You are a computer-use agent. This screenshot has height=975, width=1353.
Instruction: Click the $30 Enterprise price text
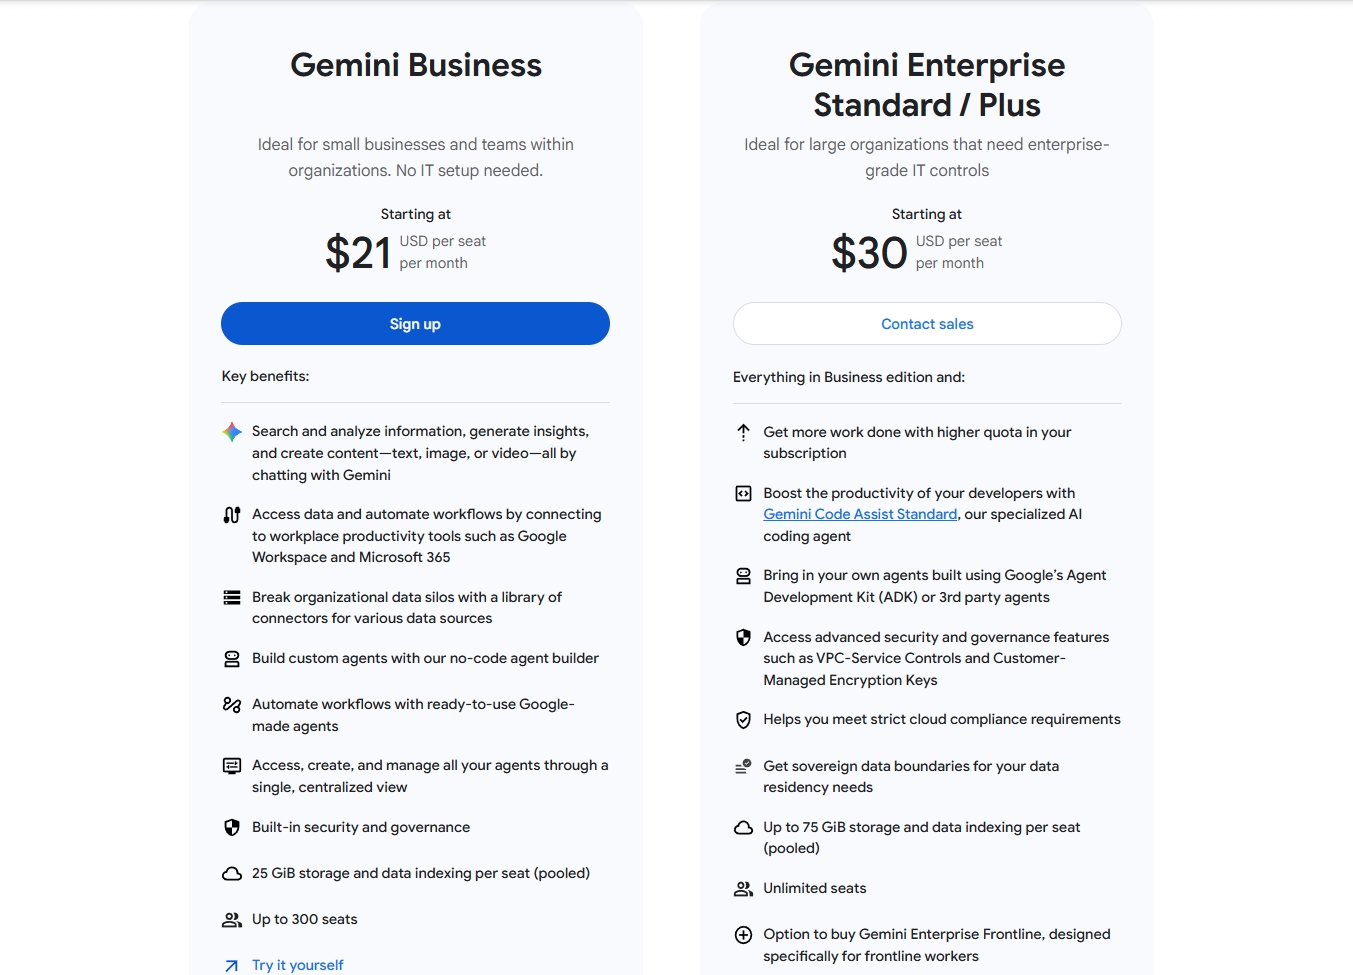point(869,252)
